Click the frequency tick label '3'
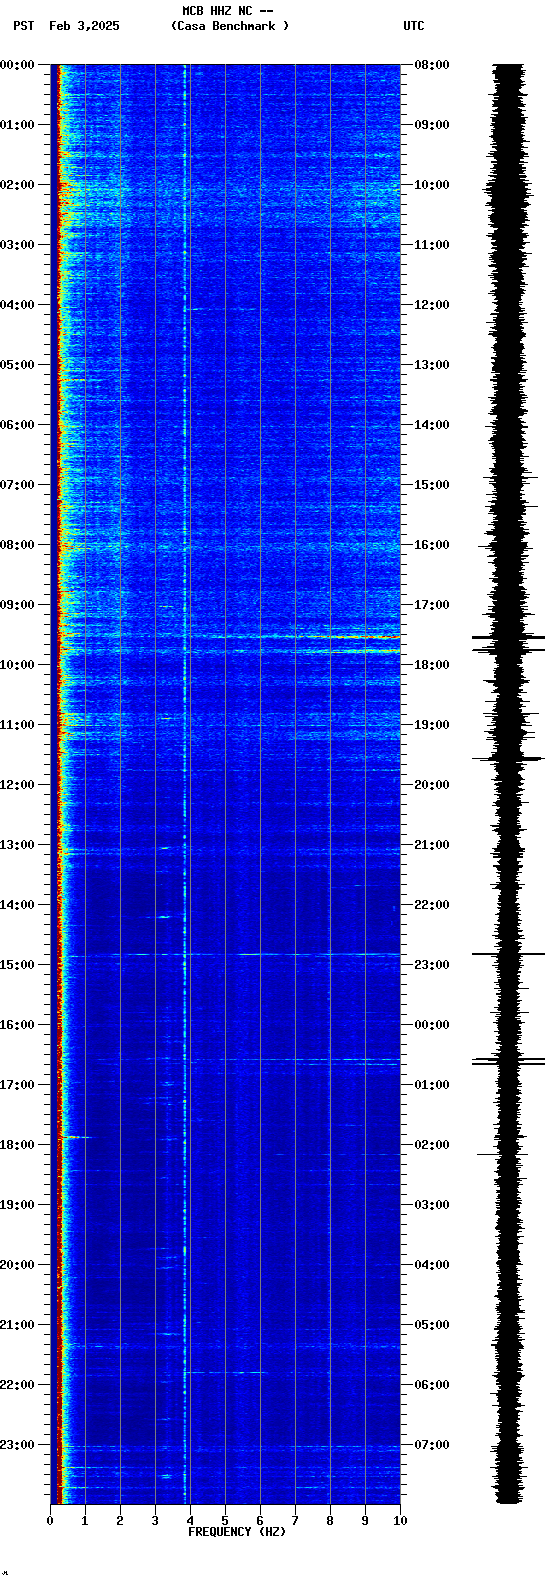The image size is (552, 1584). click(x=155, y=1521)
